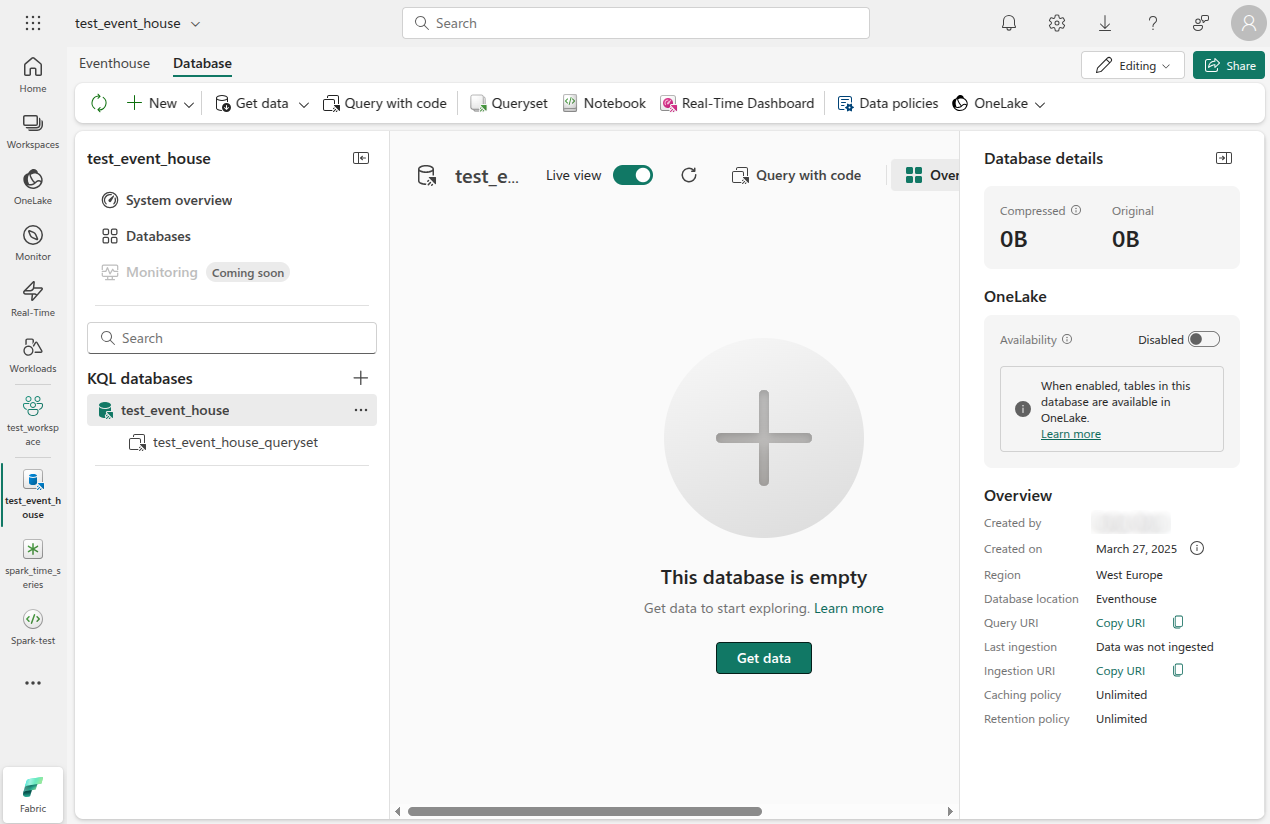Refresh the database using the toolbar refresh icon
This screenshot has height=824, width=1270.
pyautogui.click(x=98, y=103)
